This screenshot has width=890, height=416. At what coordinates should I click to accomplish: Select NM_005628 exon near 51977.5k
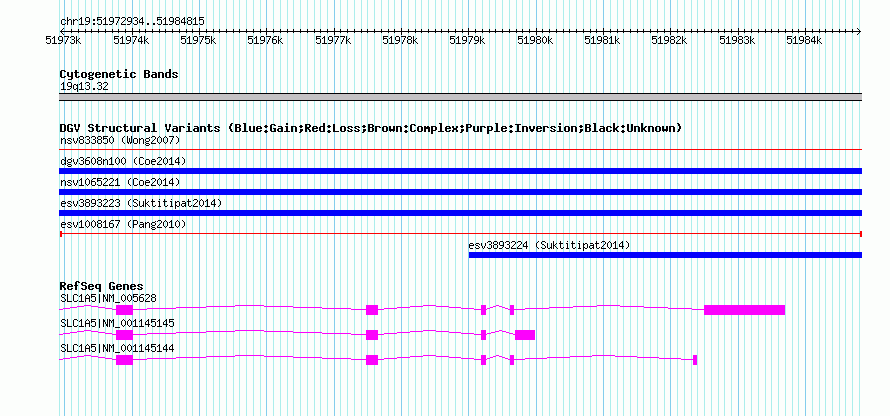point(372,310)
